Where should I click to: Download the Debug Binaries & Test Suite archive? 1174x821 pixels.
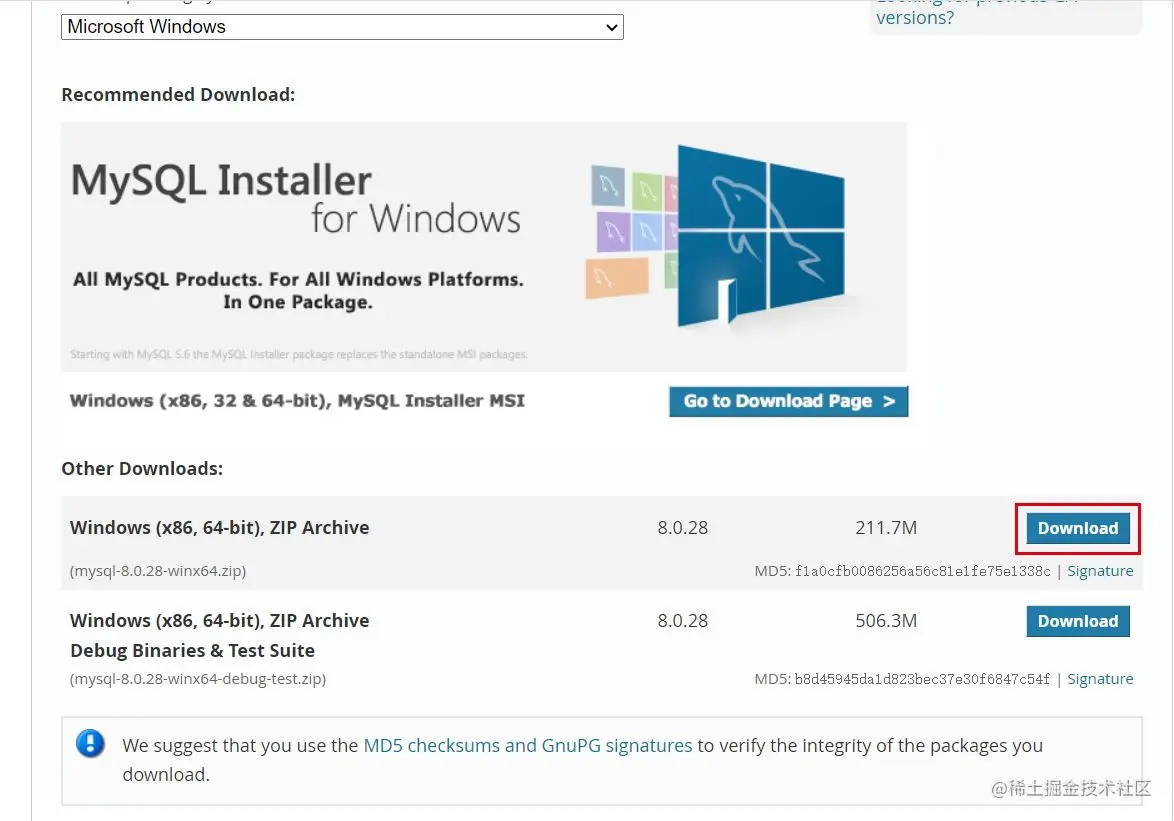click(x=1077, y=621)
